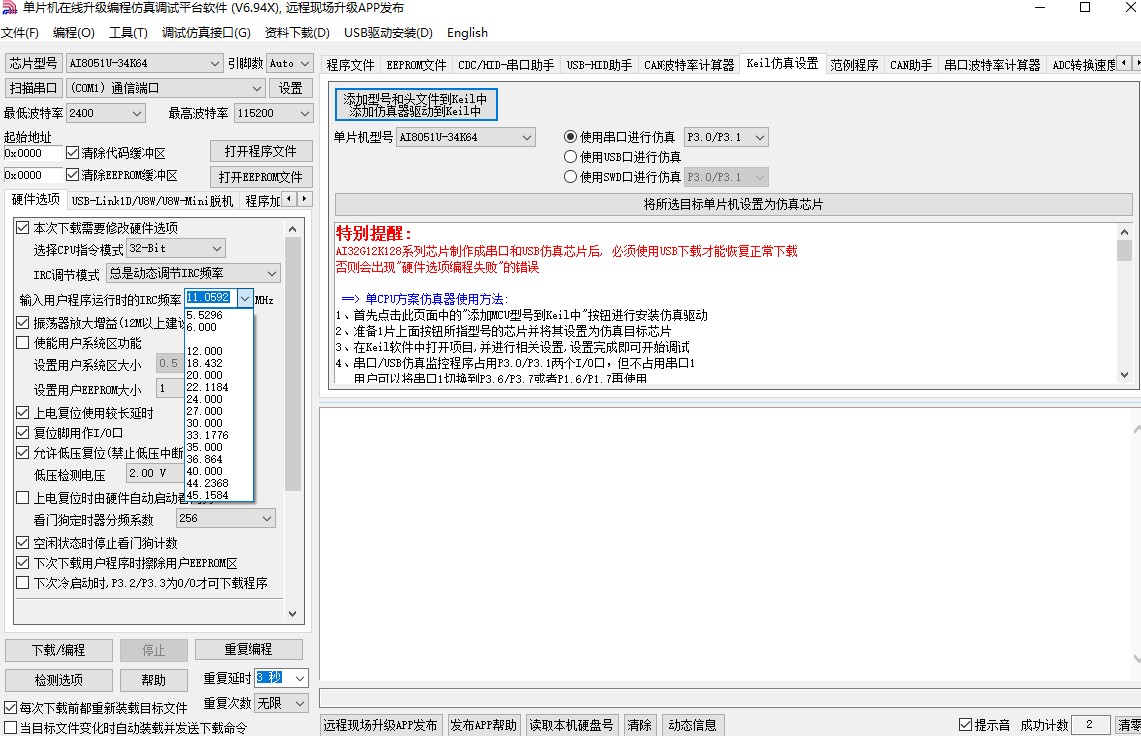The height and width of the screenshot is (736, 1141).
Task: Click the 下载/编程 button
Action: (59, 650)
